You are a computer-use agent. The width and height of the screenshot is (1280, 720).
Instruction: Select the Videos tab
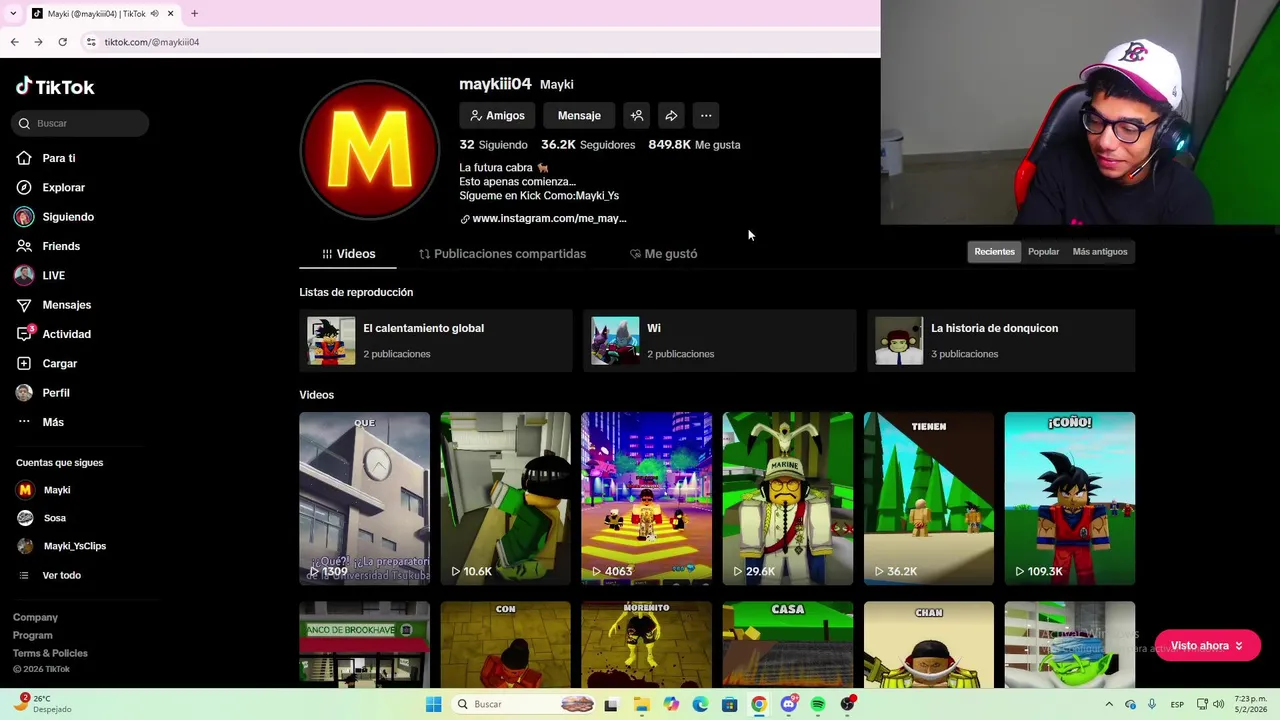point(348,254)
